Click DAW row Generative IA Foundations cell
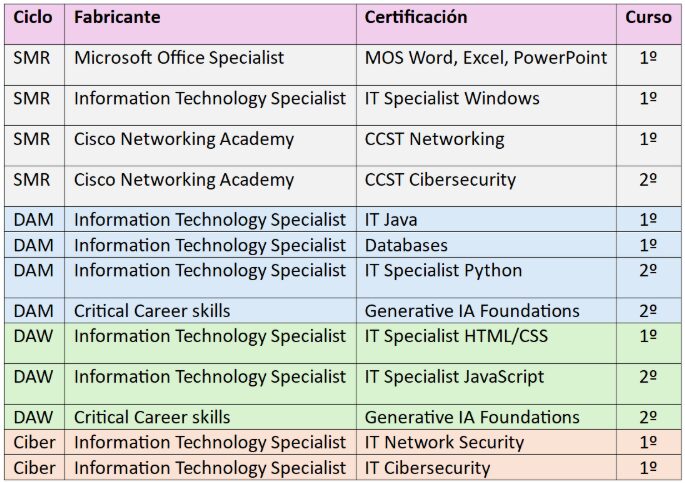This screenshot has width=685, height=483. 486,417
